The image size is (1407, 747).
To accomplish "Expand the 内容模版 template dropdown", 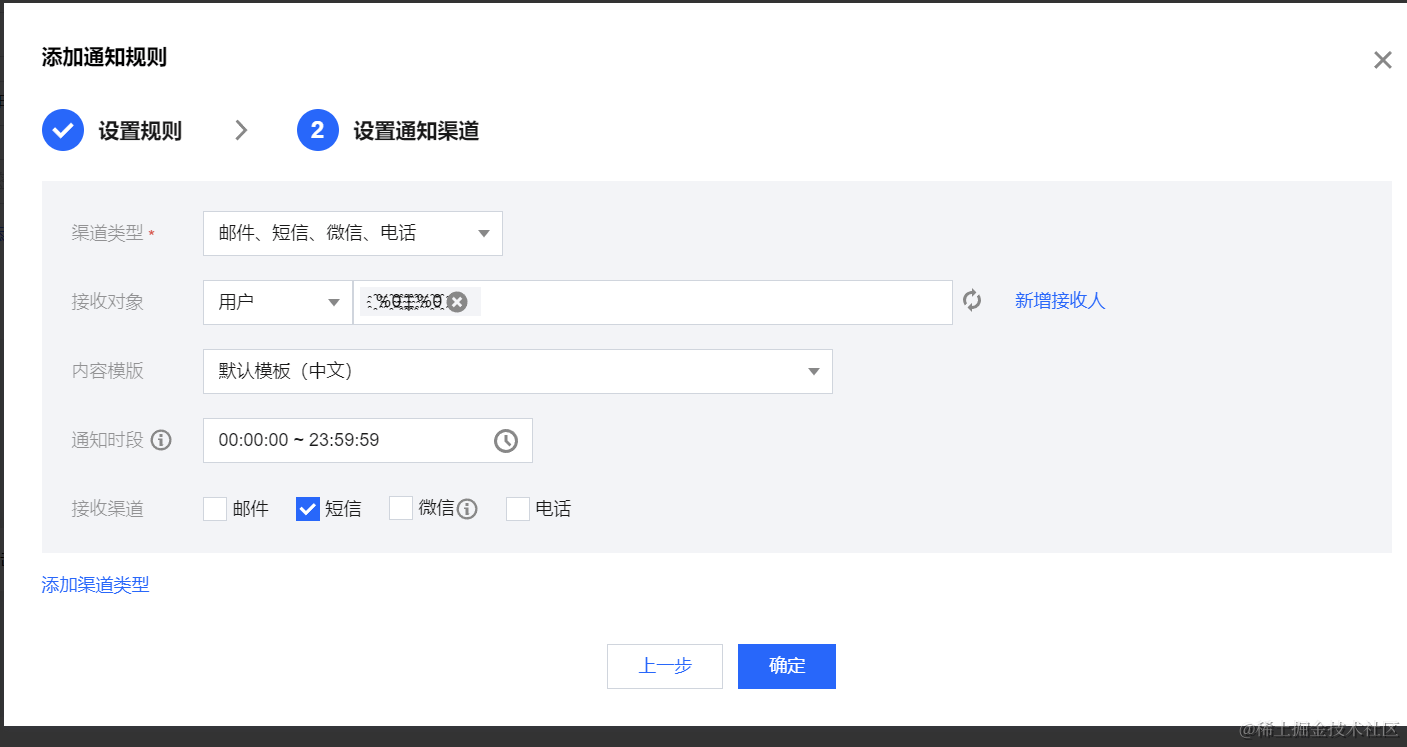I will tap(517, 371).
